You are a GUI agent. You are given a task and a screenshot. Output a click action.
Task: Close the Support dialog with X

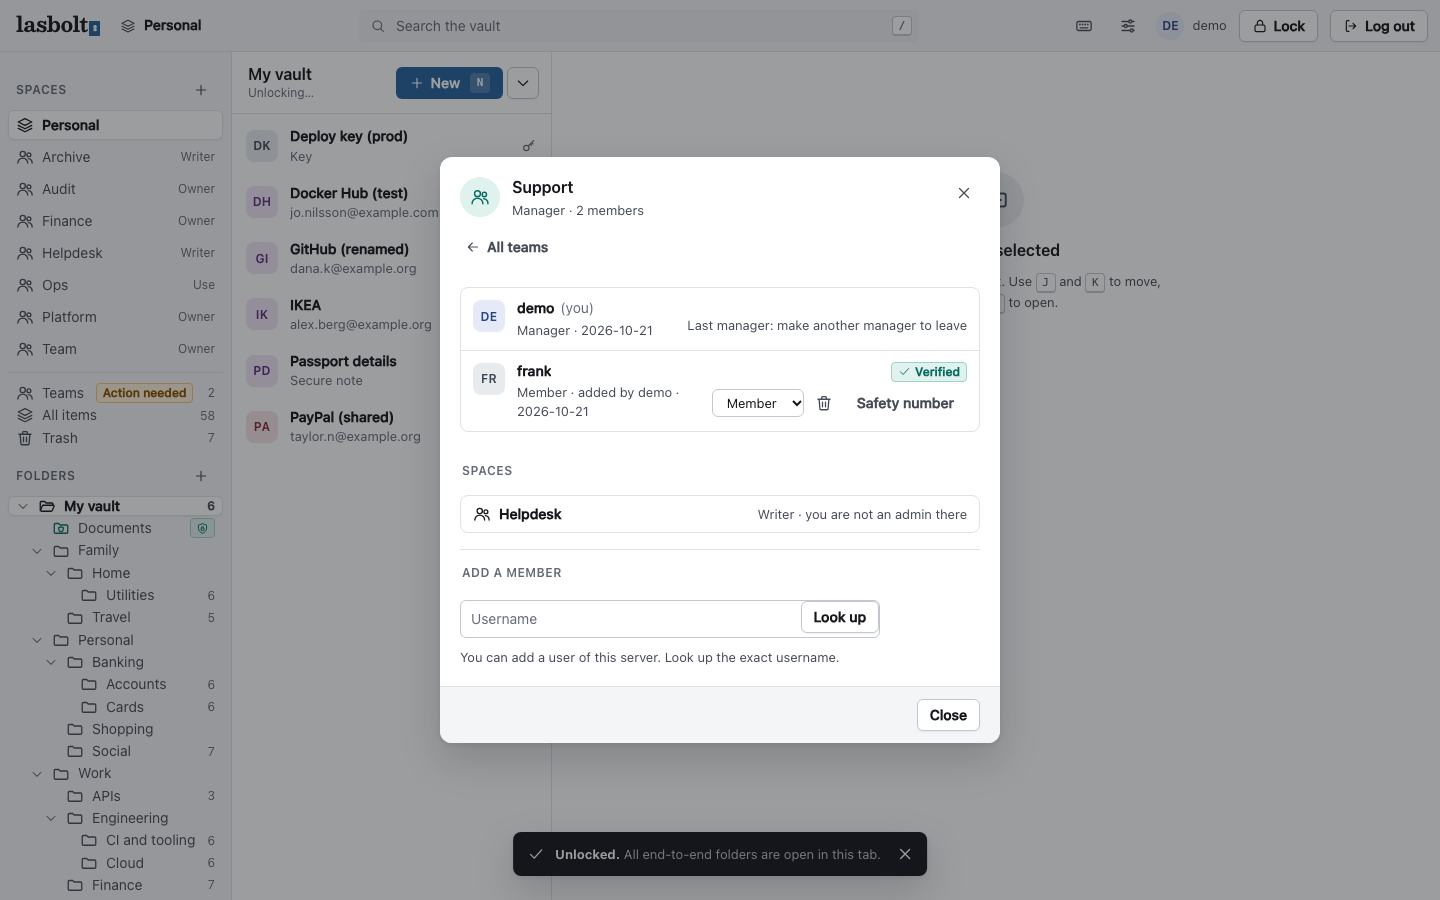tap(964, 193)
